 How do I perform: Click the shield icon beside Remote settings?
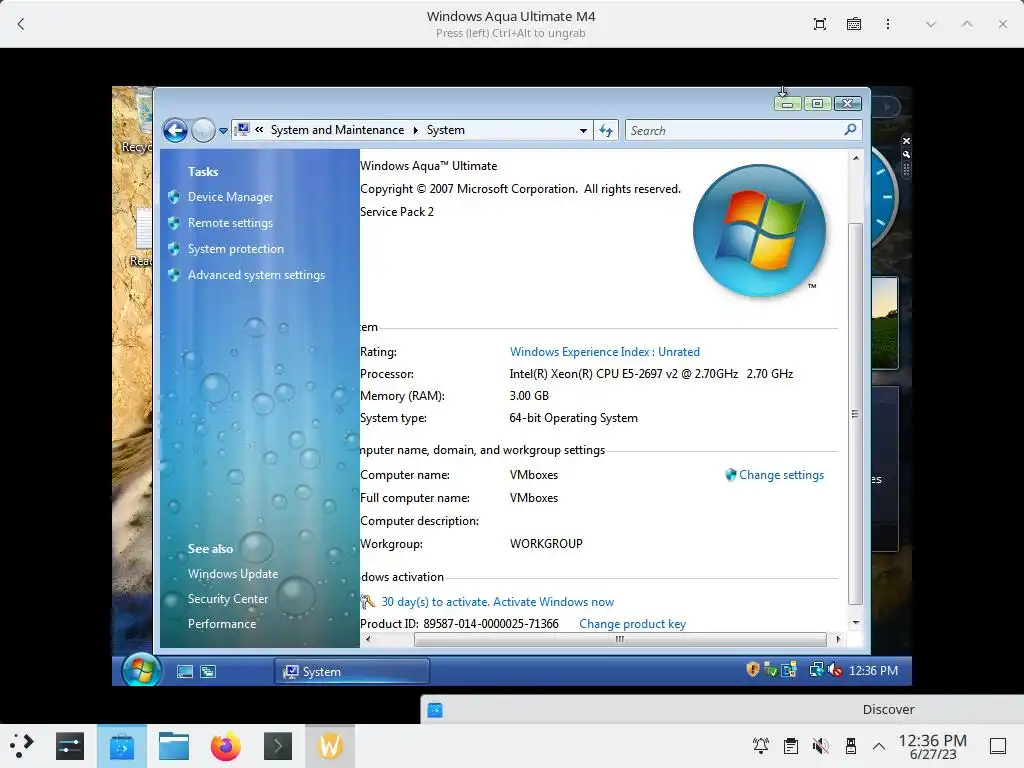point(174,223)
